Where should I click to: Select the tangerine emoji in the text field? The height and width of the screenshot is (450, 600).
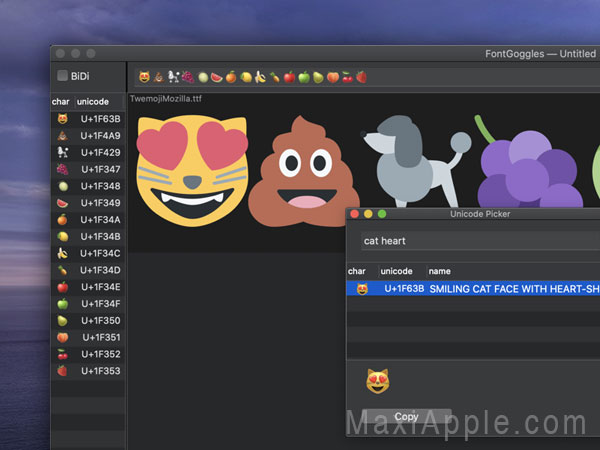(231, 77)
